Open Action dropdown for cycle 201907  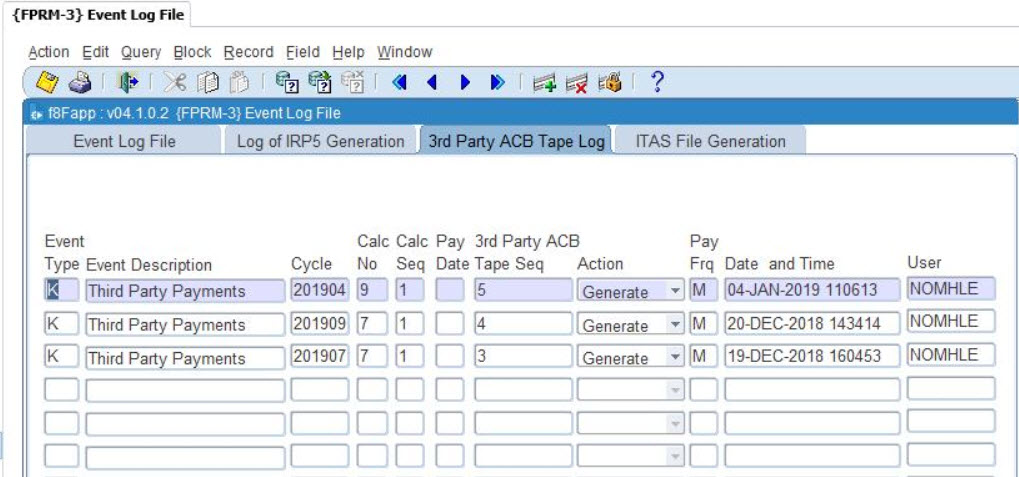(x=676, y=358)
